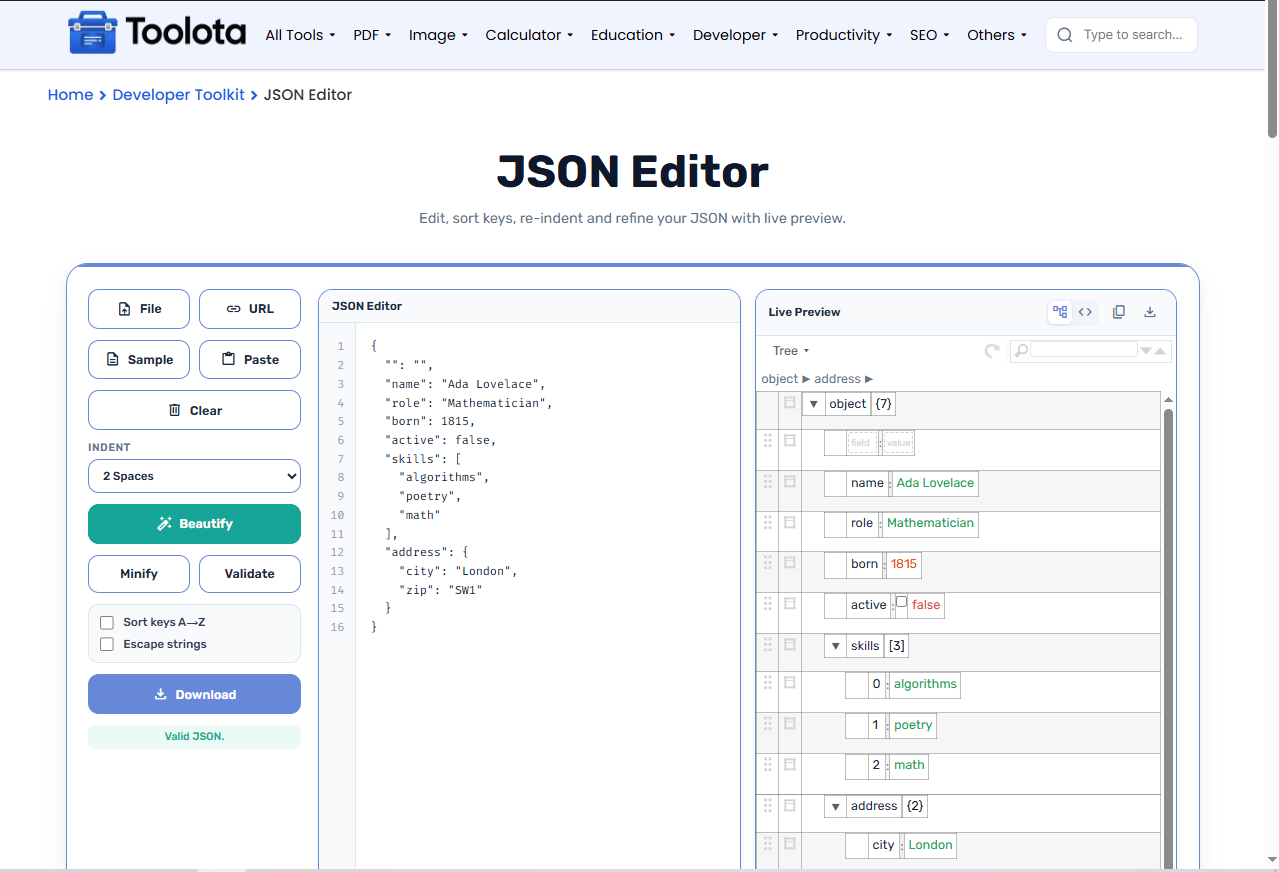The height and width of the screenshot is (872, 1279).
Task: Open action menu icon for address row
Action: [x=790, y=804]
